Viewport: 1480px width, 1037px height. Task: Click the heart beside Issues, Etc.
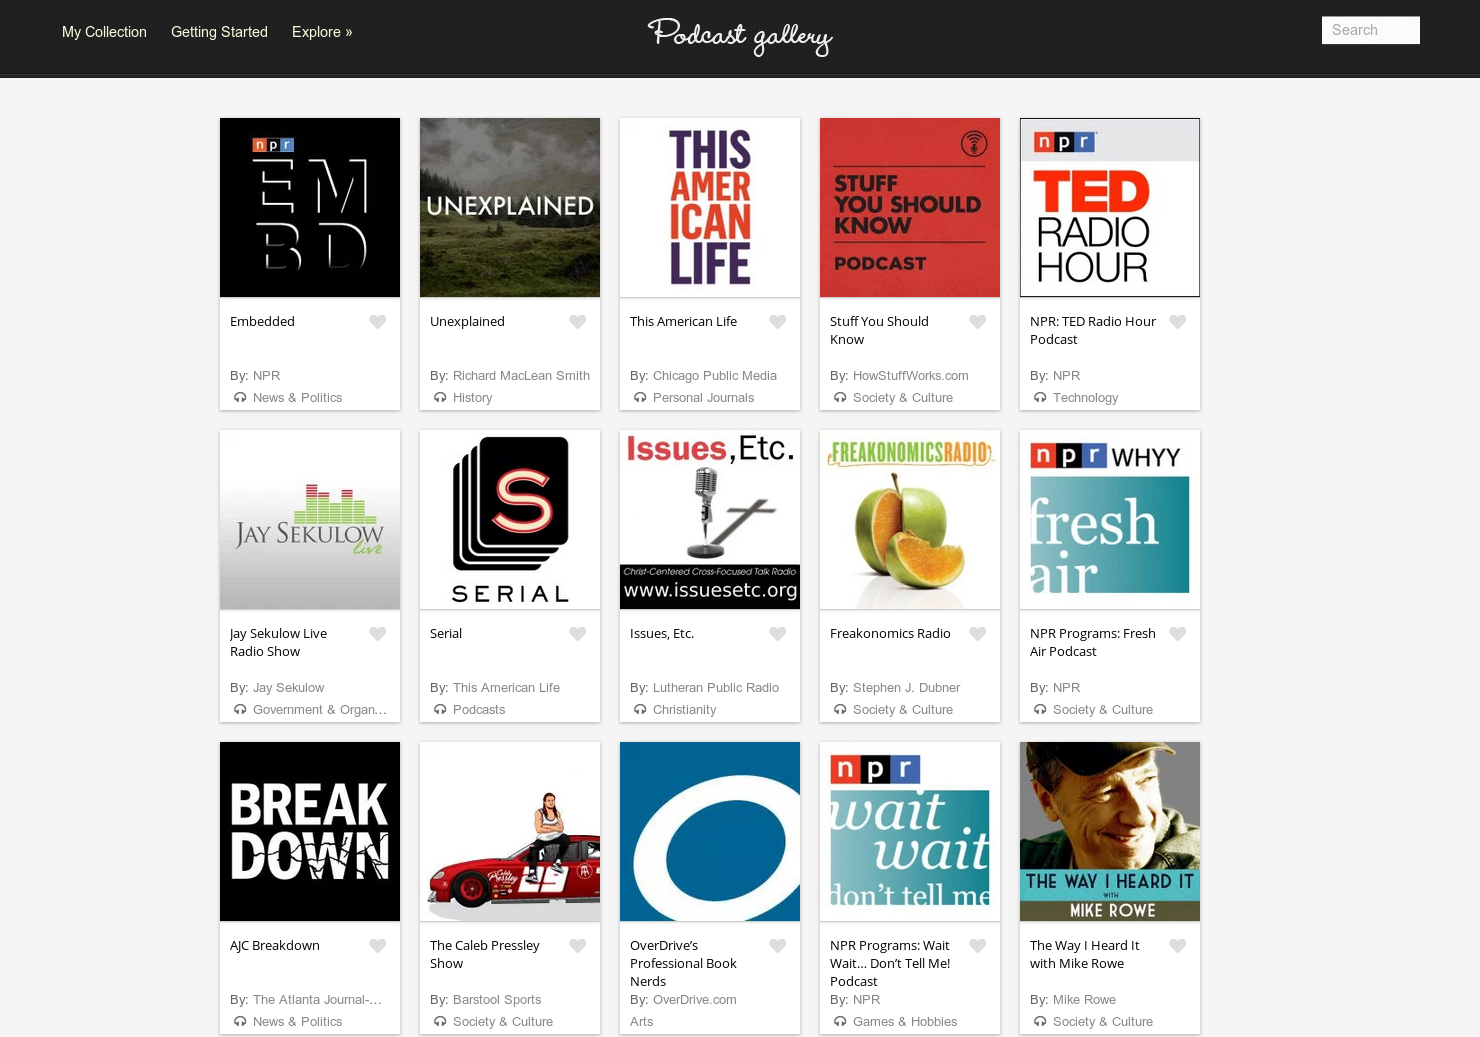pos(778,634)
